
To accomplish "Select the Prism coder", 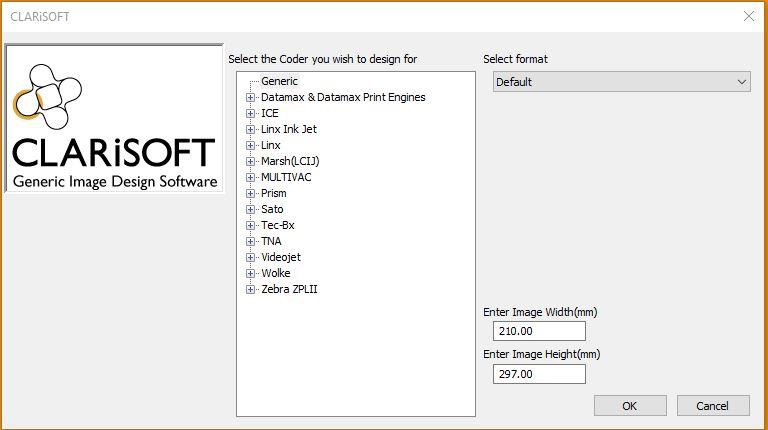I will (273, 194).
